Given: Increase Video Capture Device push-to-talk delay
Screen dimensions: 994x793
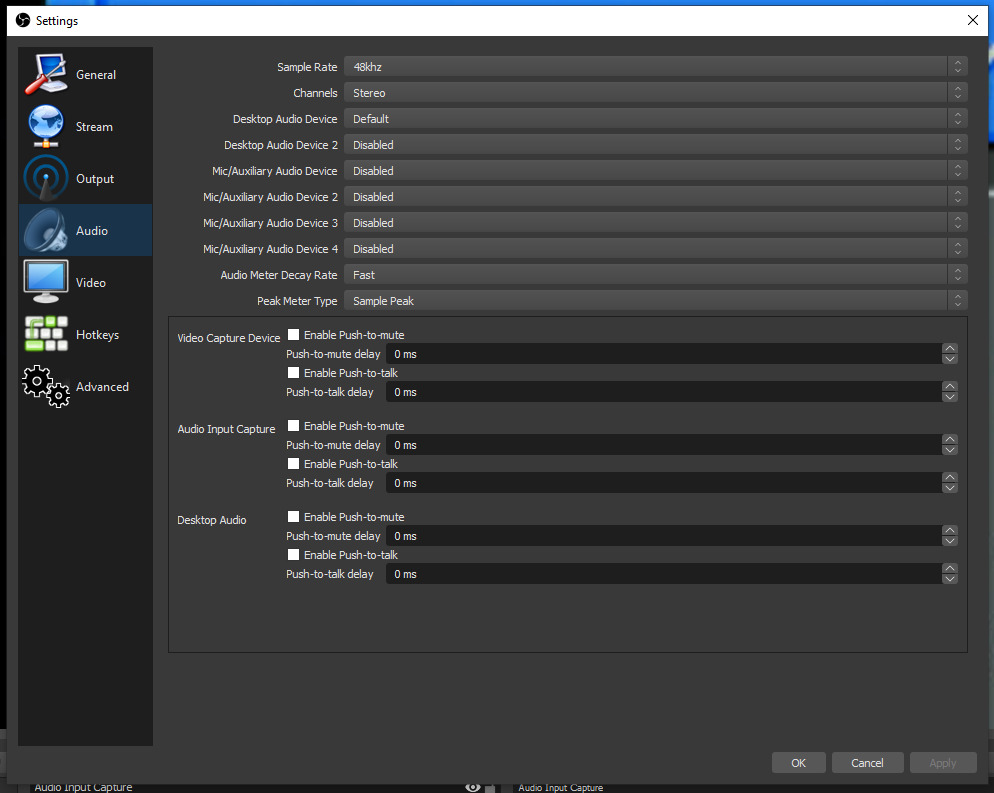Looking at the screenshot, I should [949, 387].
